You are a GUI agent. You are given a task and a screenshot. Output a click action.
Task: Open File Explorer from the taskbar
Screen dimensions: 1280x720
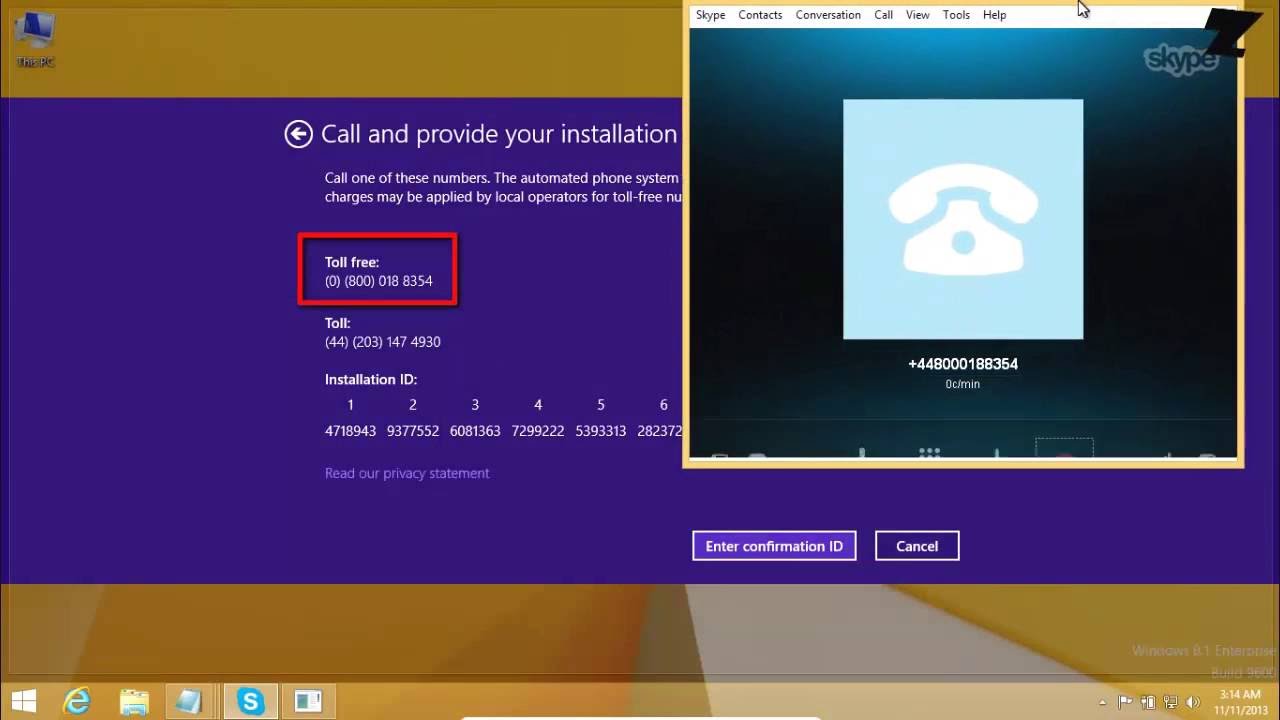point(134,701)
